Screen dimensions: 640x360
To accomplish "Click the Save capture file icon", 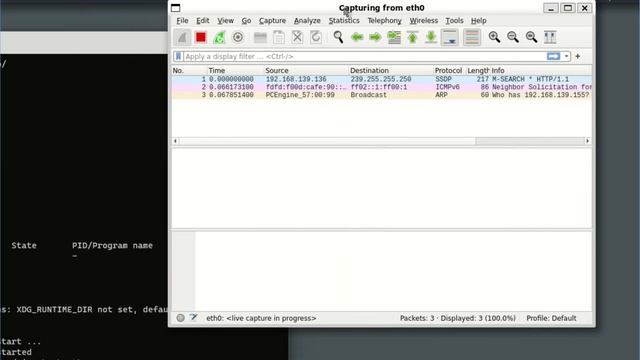I will pyautogui.click(x=279, y=37).
